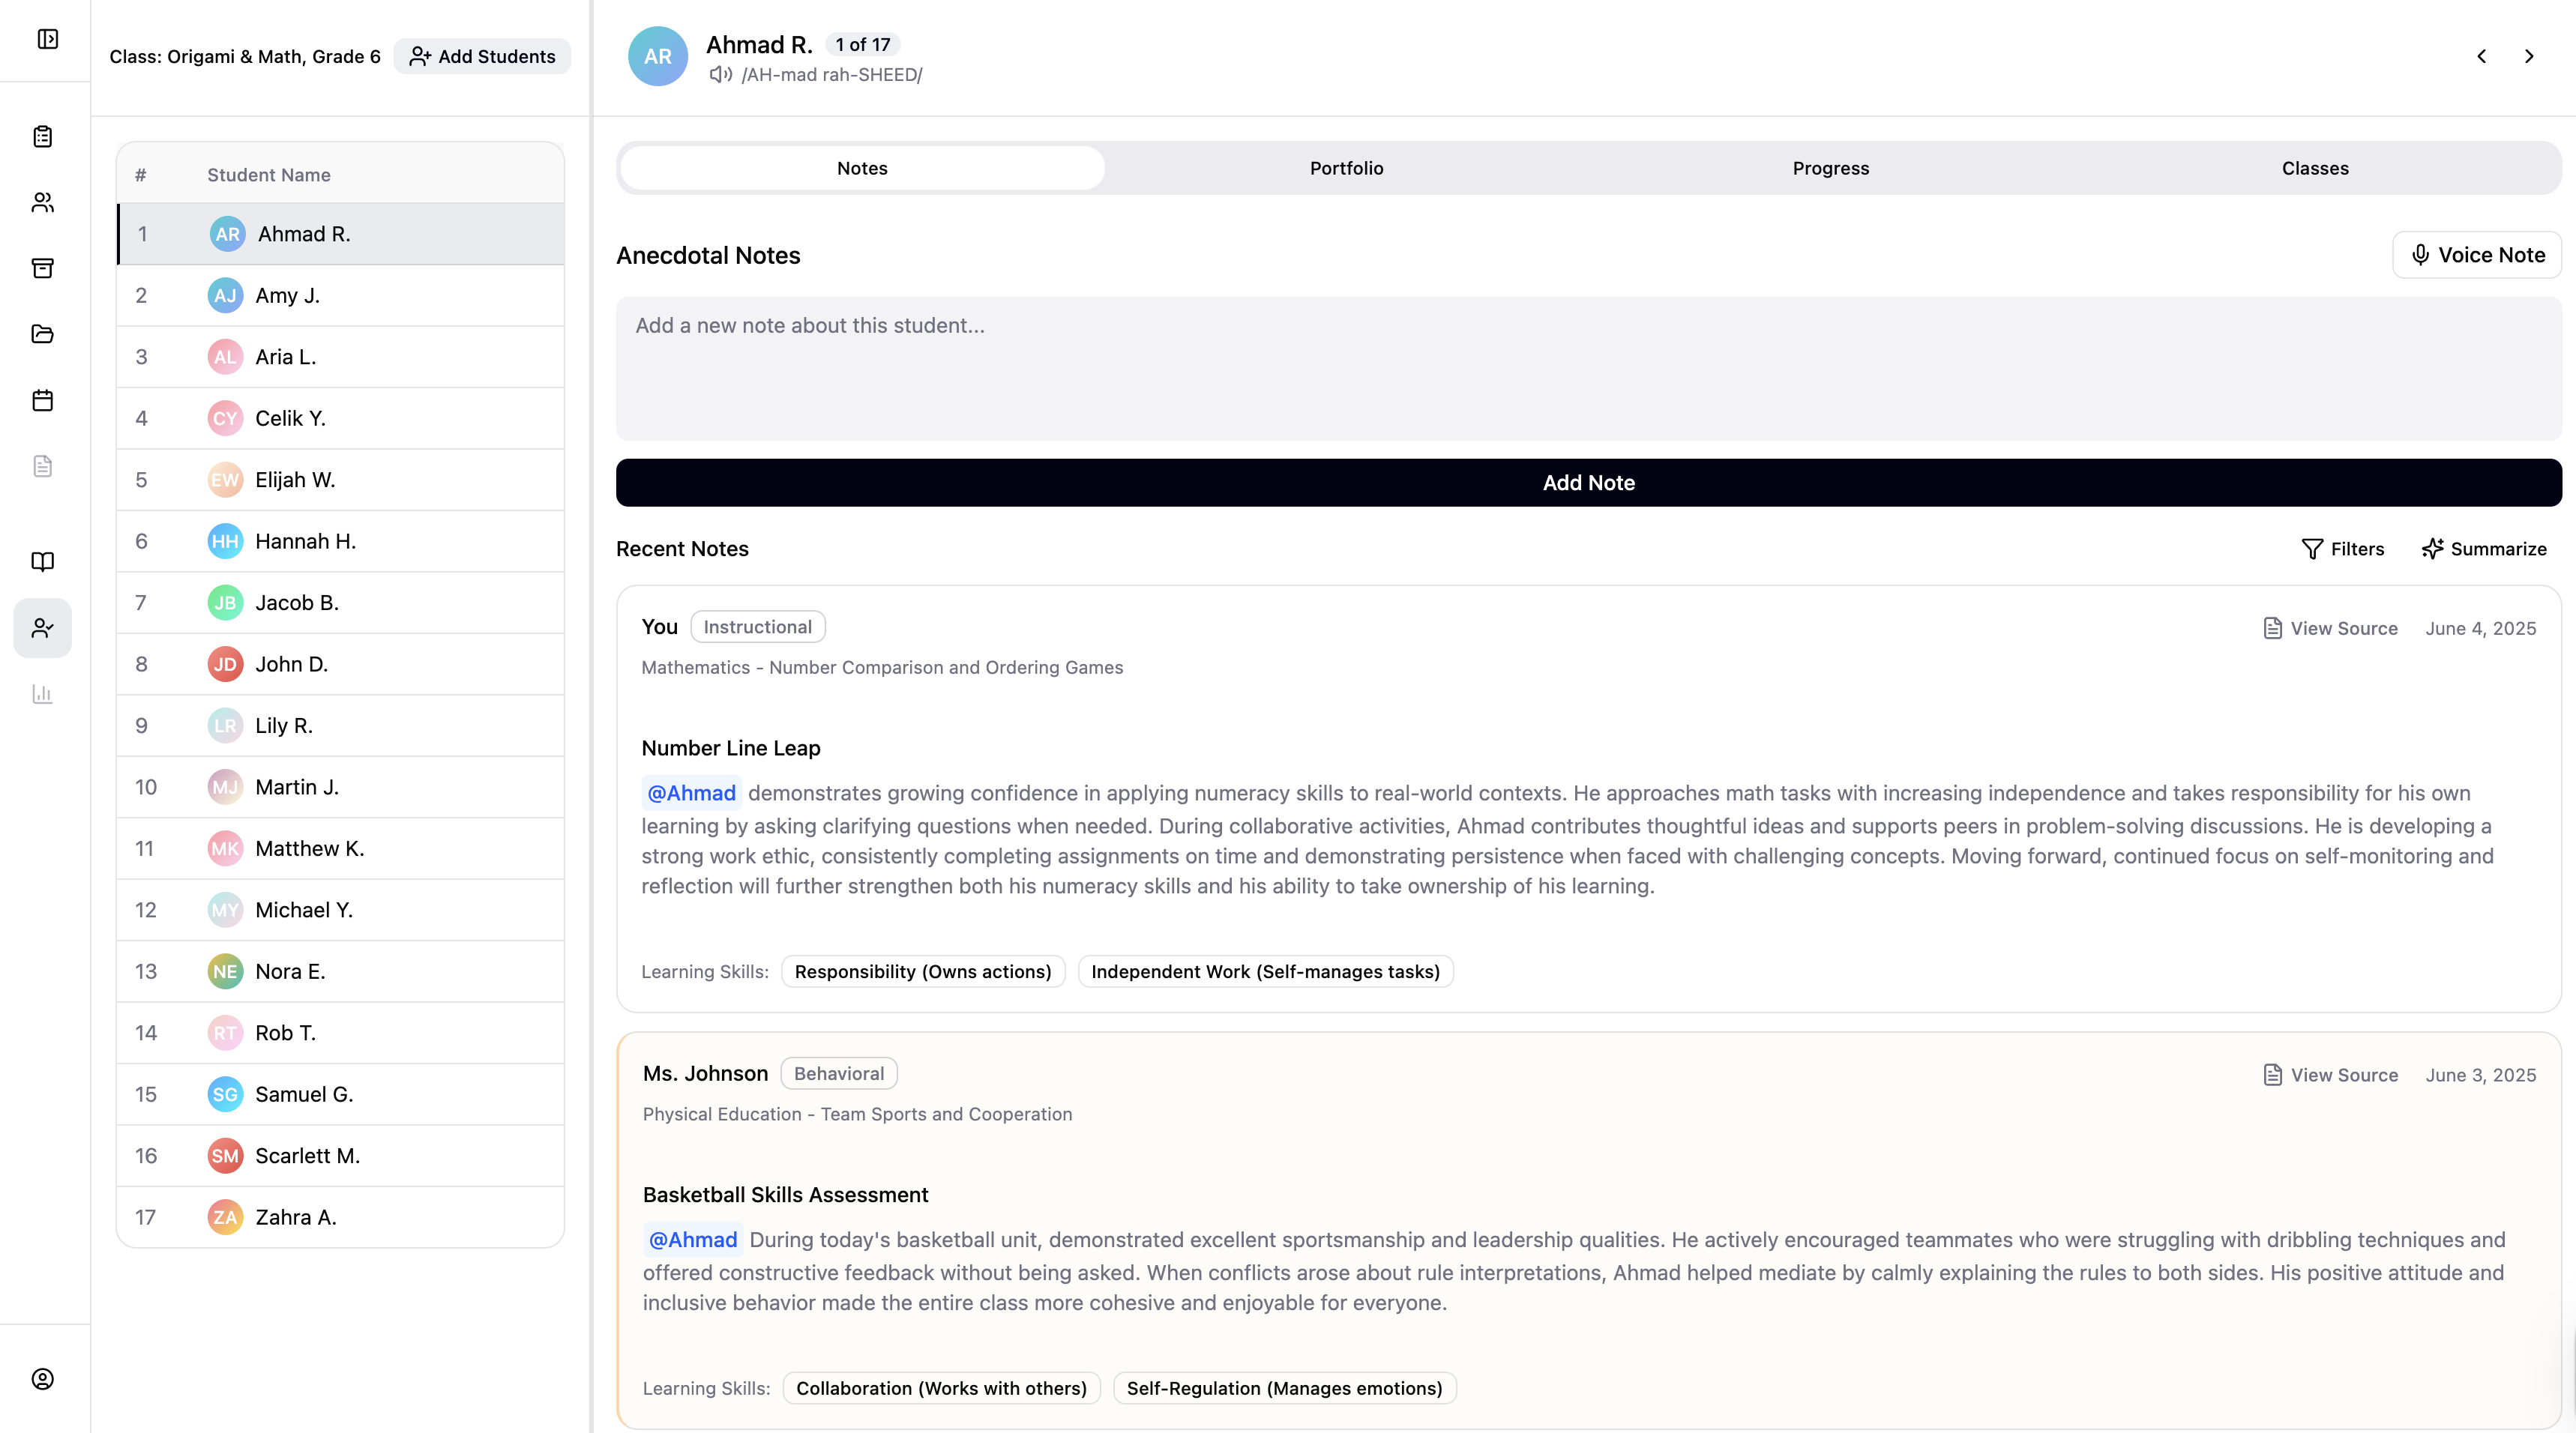Open the folder section in the sidebar

tap(43, 334)
